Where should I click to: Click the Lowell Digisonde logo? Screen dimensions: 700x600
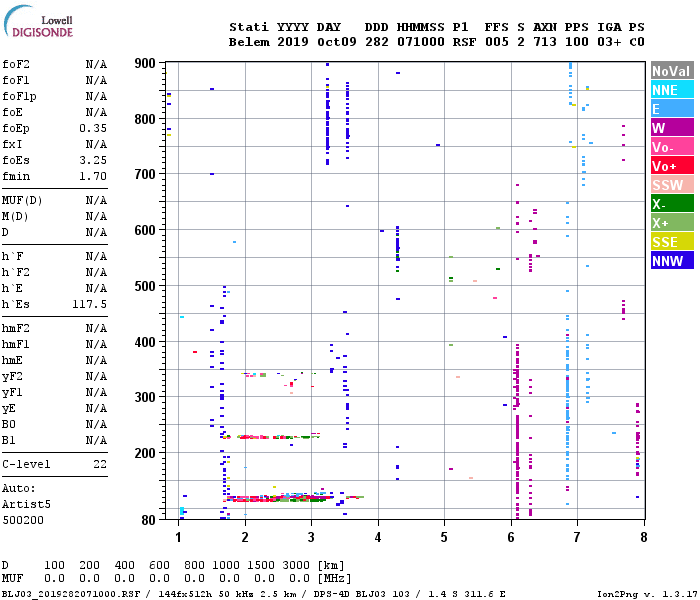(38, 21)
